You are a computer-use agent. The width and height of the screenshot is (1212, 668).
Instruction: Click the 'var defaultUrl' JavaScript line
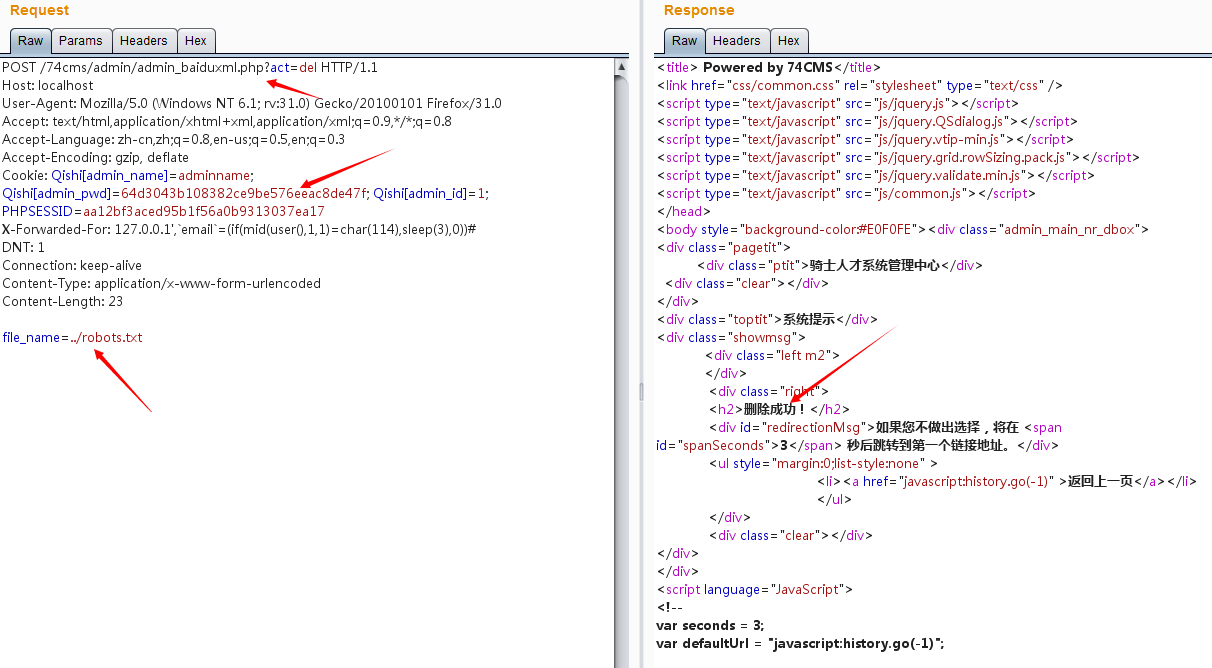[800, 643]
